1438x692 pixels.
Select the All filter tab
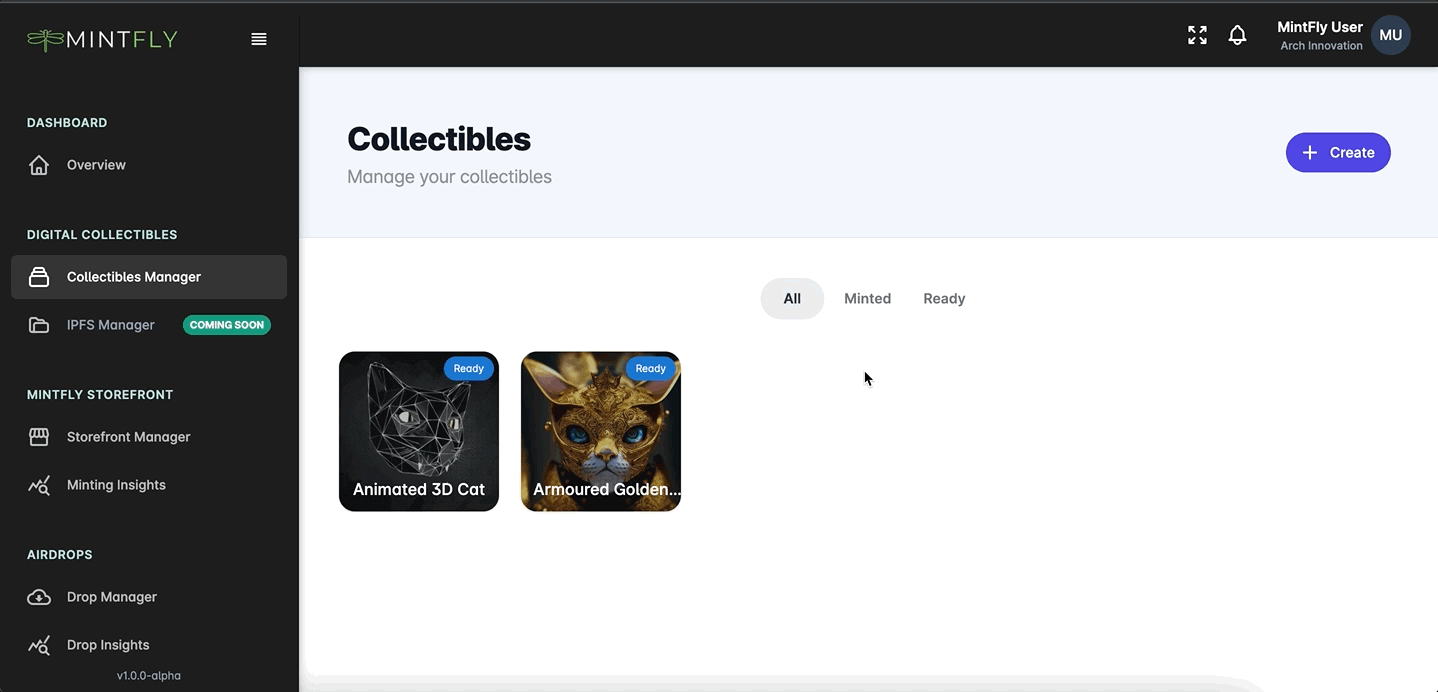pos(792,299)
